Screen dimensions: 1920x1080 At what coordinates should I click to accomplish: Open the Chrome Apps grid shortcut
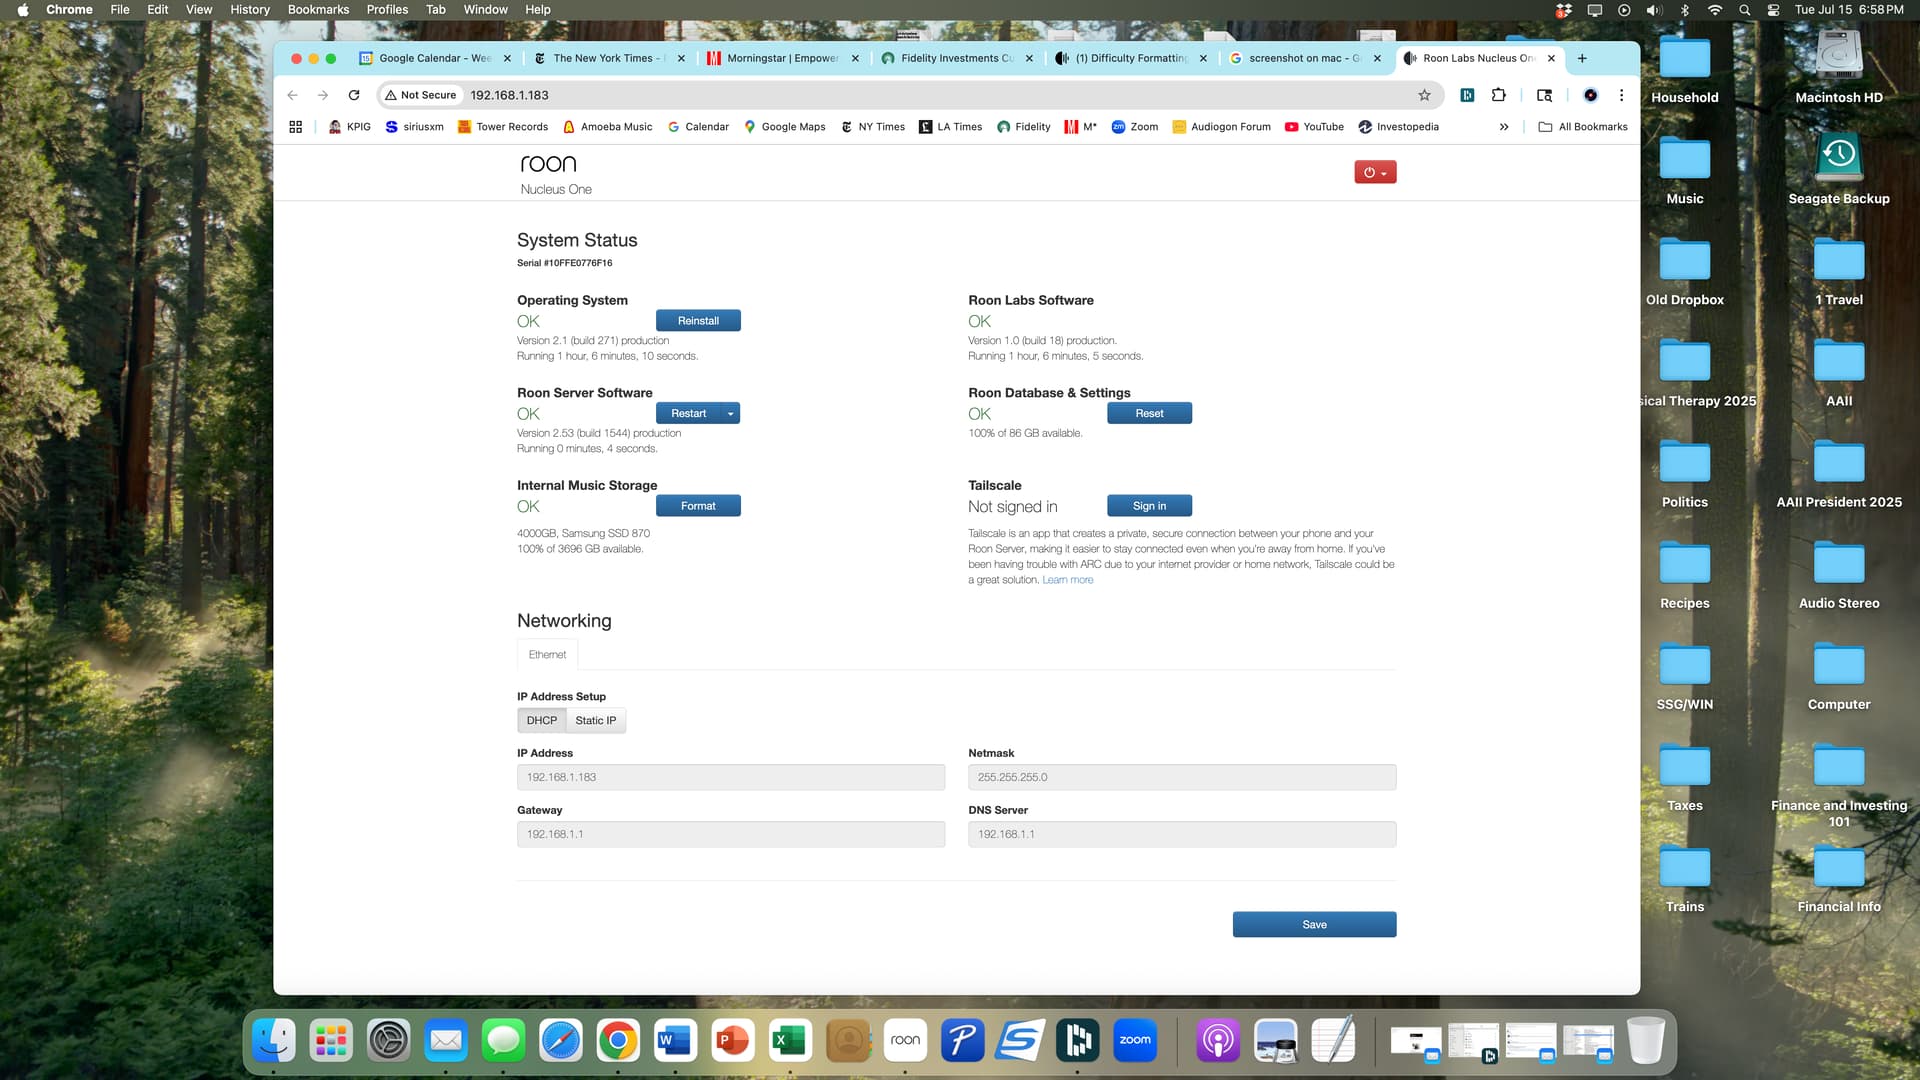295,127
